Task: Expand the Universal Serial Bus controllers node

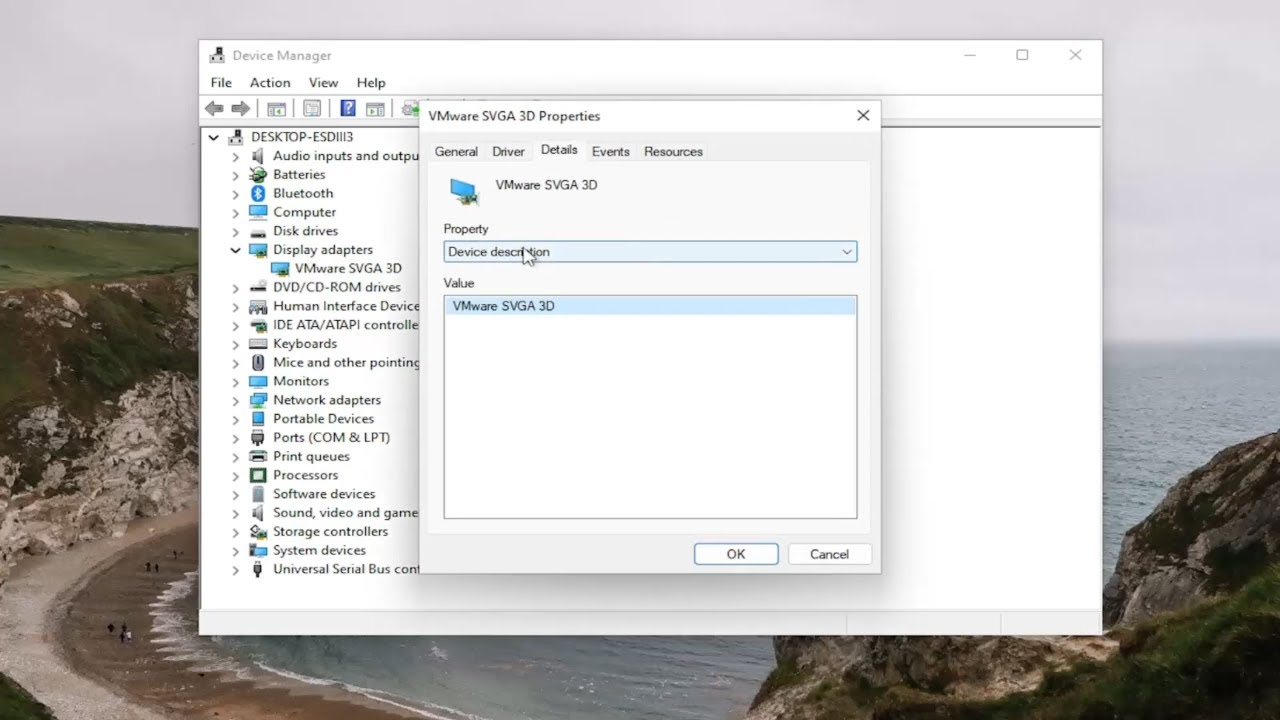Action: pyautogui.click(x=235, y=570)
